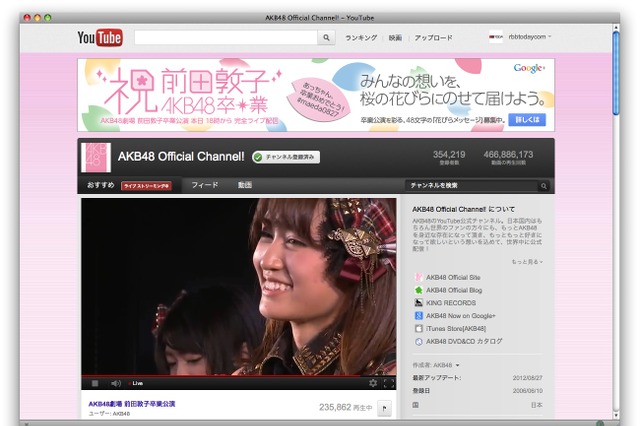The width and height of the screenshot is (640, 426).
Task: Click the 詳しくは button in banner
Action: click(527, 120)
